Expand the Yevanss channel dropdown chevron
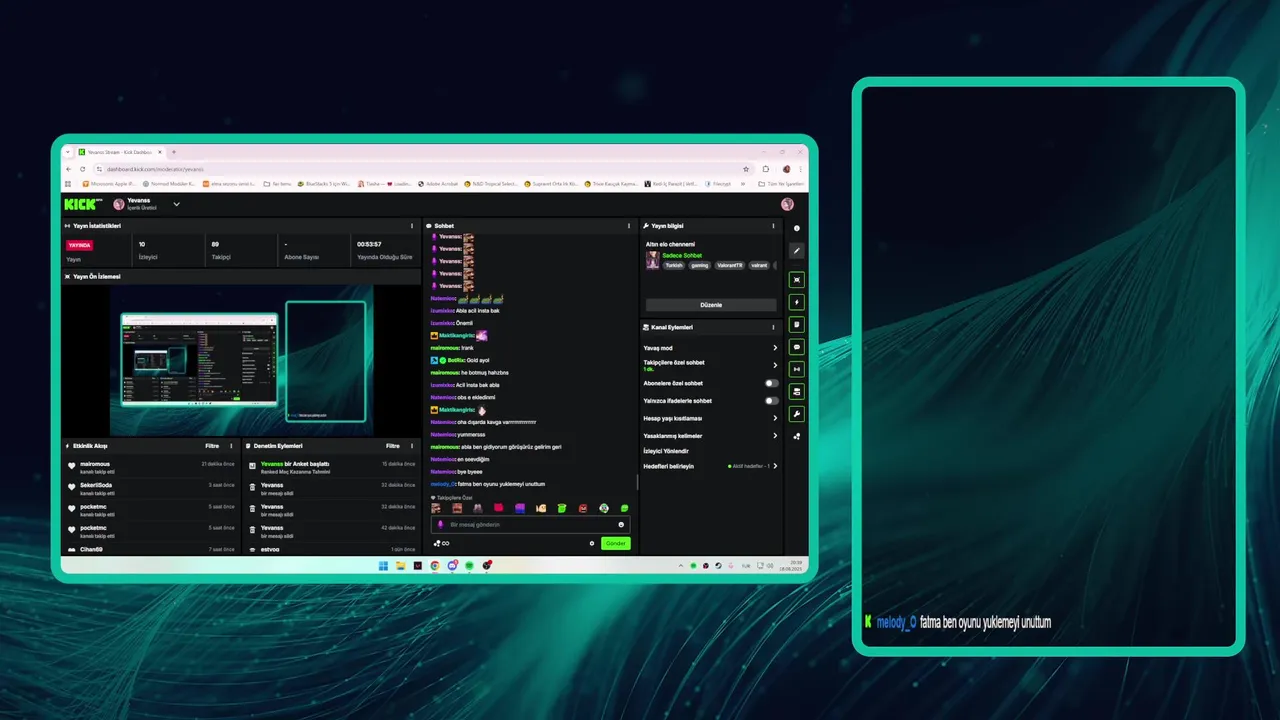Viewport: 1280px width, 720px height. [176, 204]
